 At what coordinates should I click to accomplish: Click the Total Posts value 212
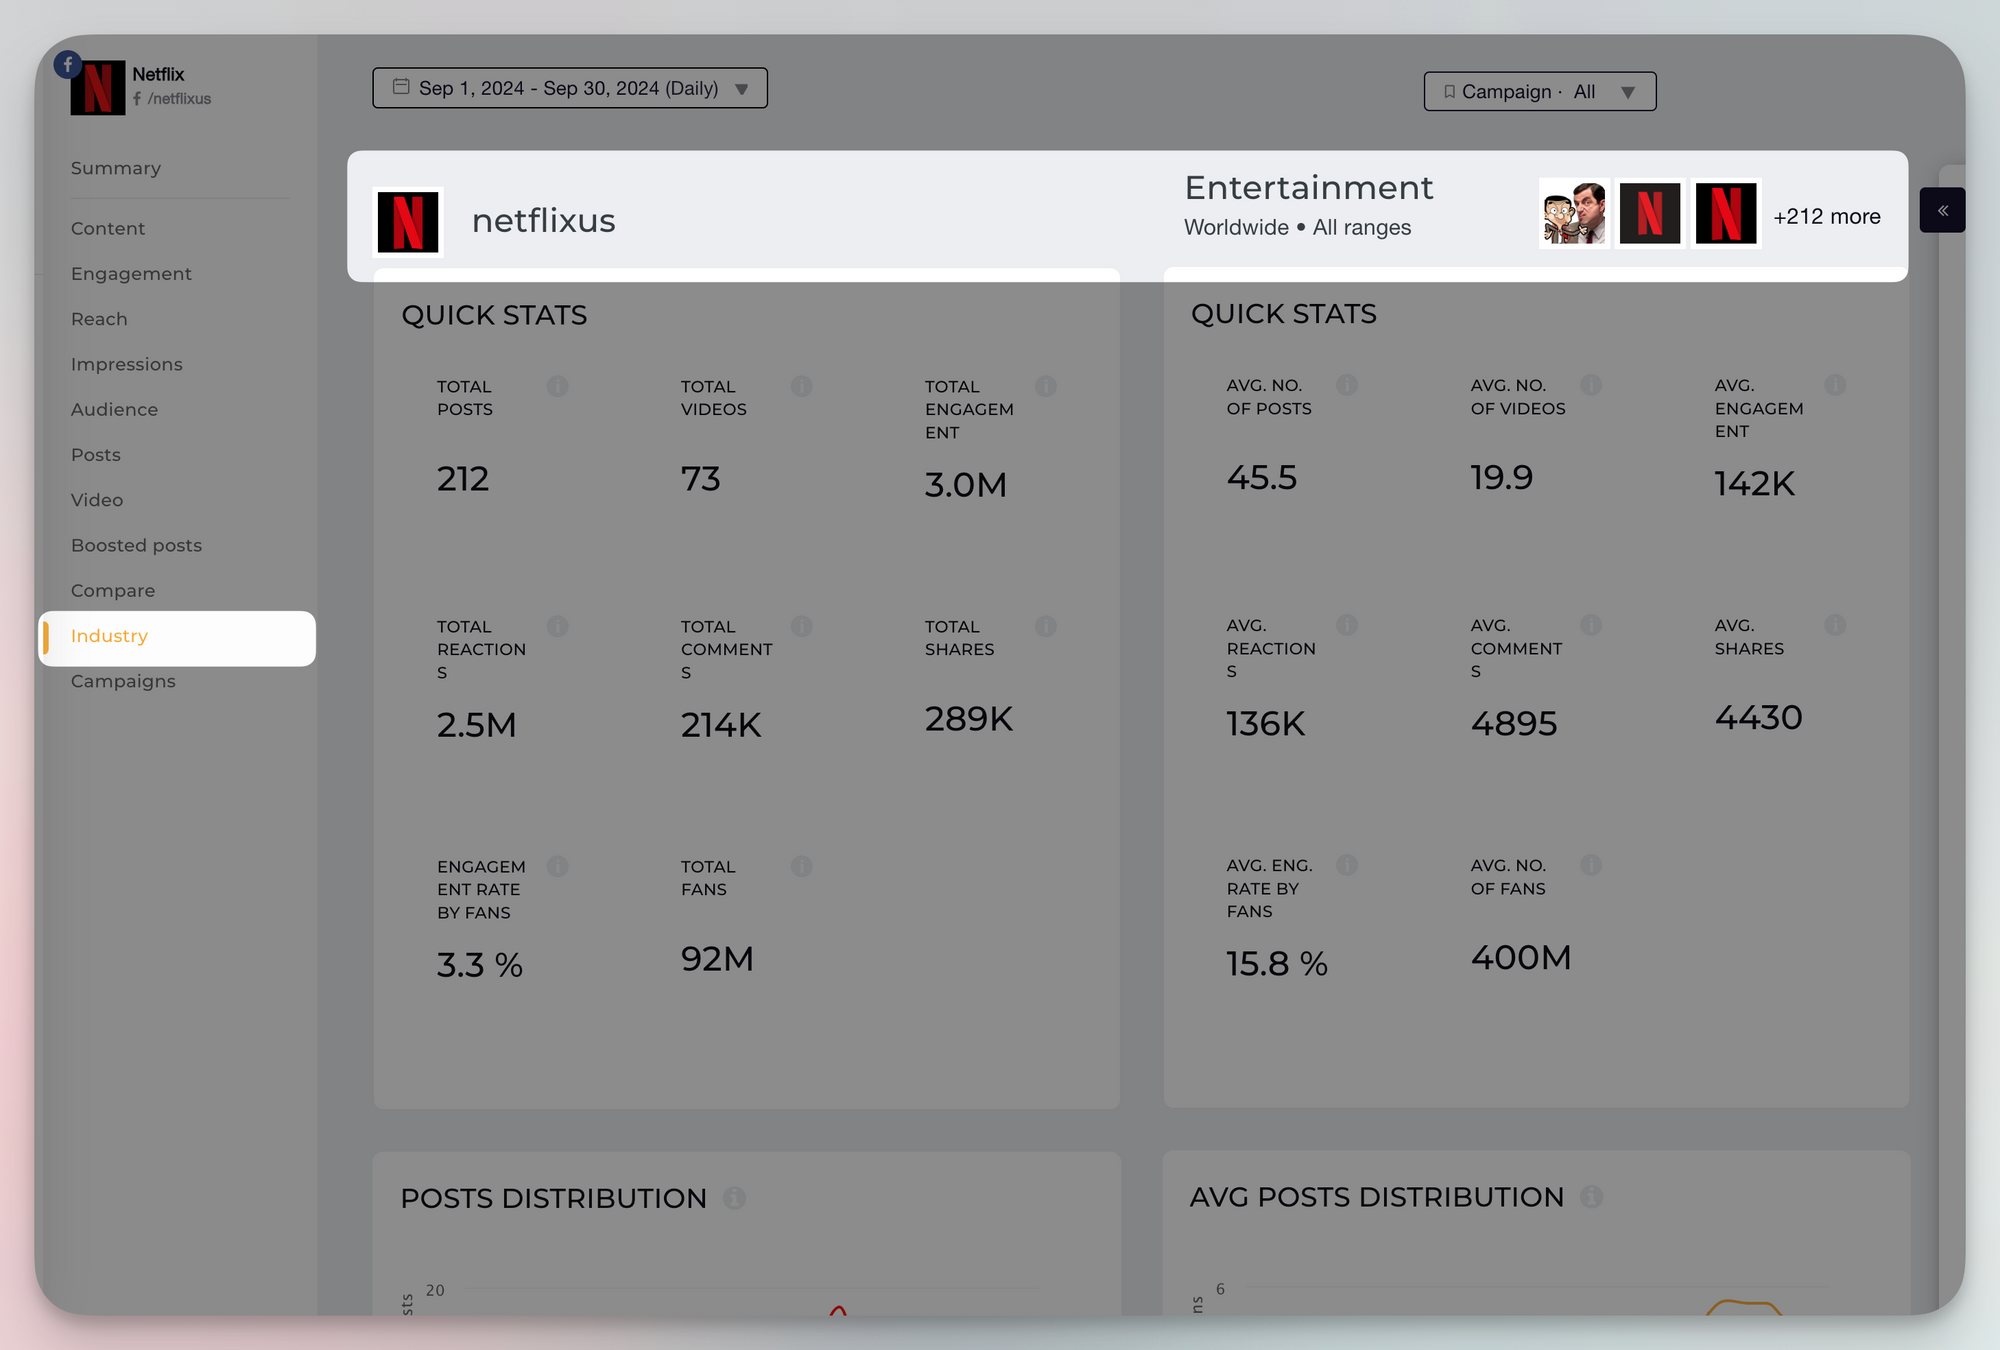point(463,479)
